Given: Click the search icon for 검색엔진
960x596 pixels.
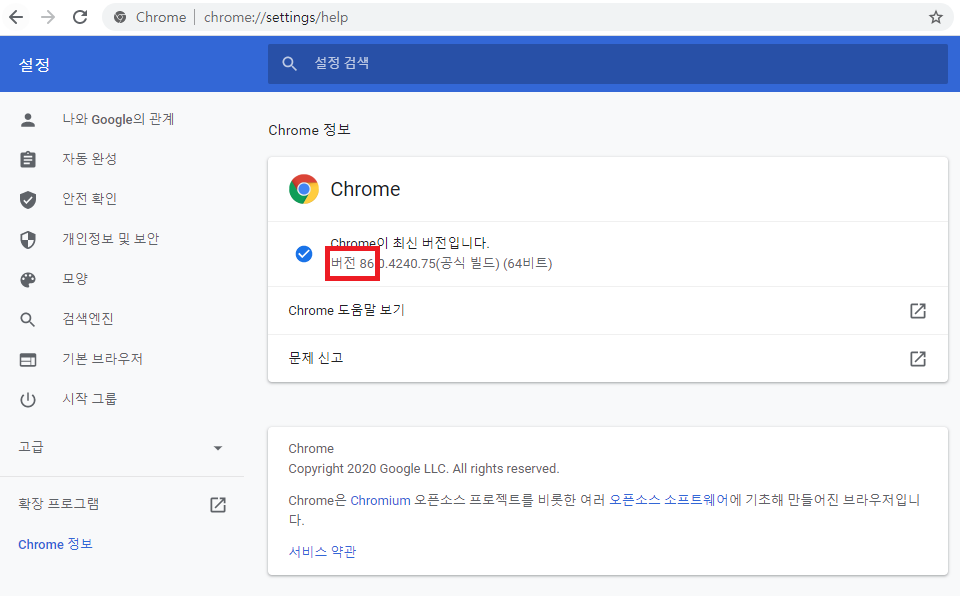Looking at the screenshot, I should [28, 319].
